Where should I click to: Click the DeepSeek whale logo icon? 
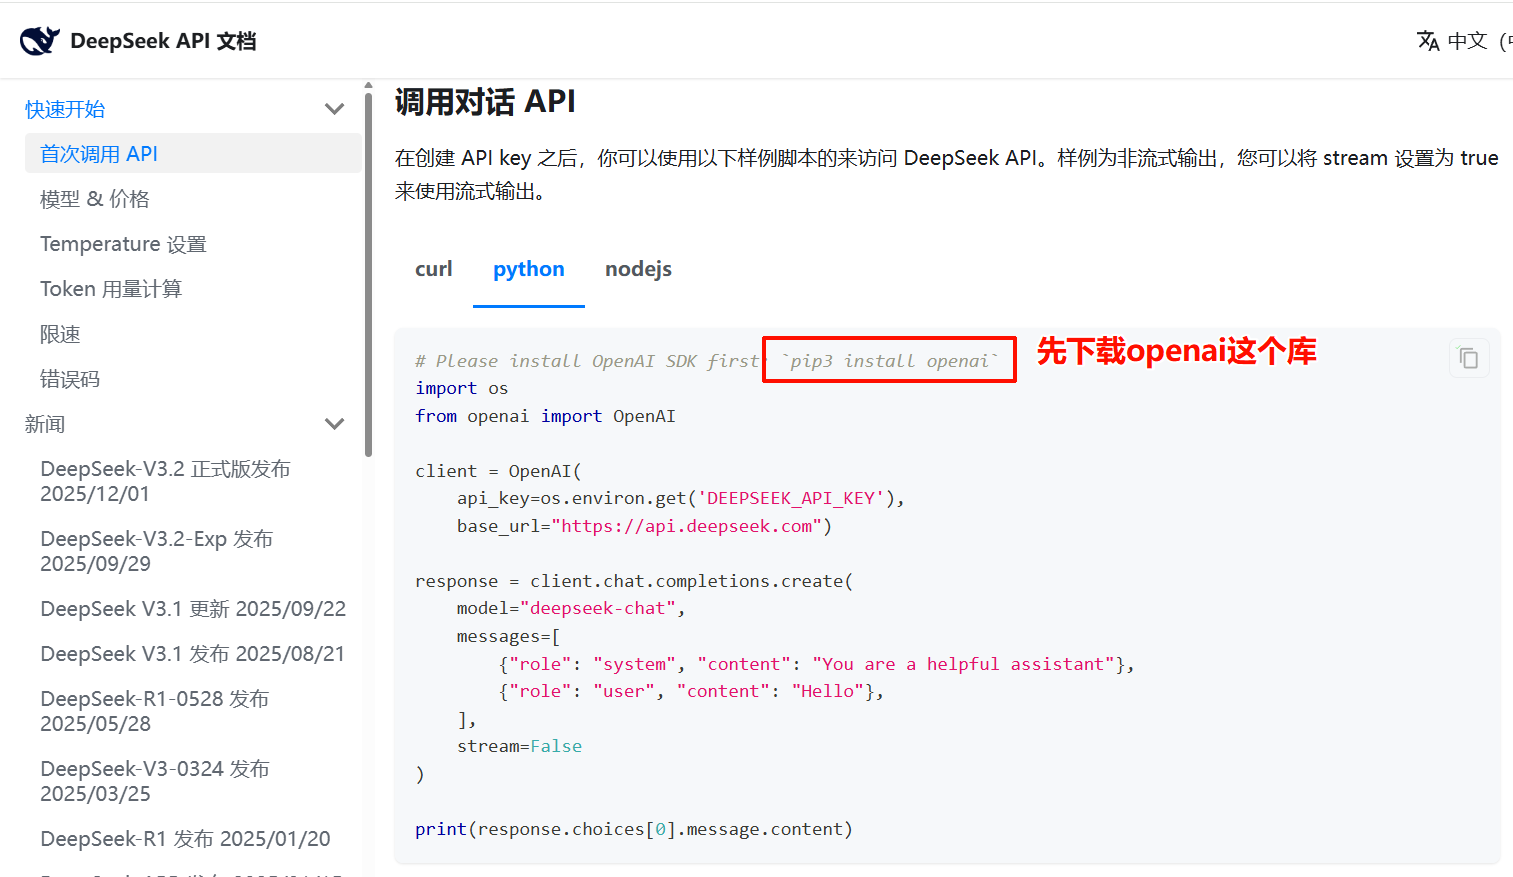40,41
